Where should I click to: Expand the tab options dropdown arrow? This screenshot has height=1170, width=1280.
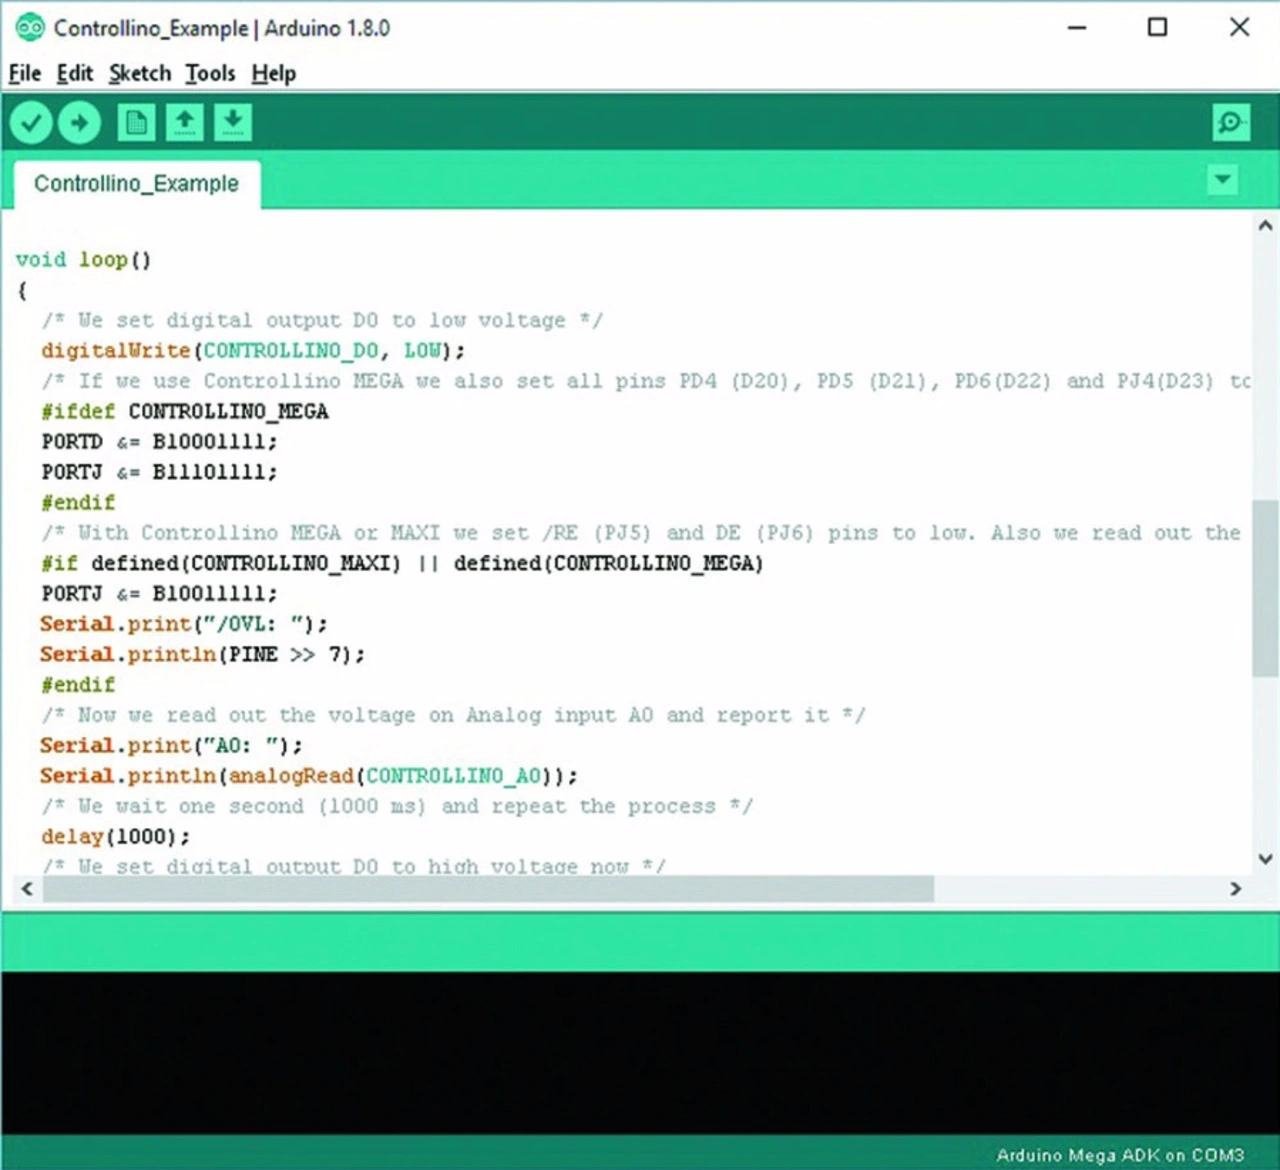1222,180
